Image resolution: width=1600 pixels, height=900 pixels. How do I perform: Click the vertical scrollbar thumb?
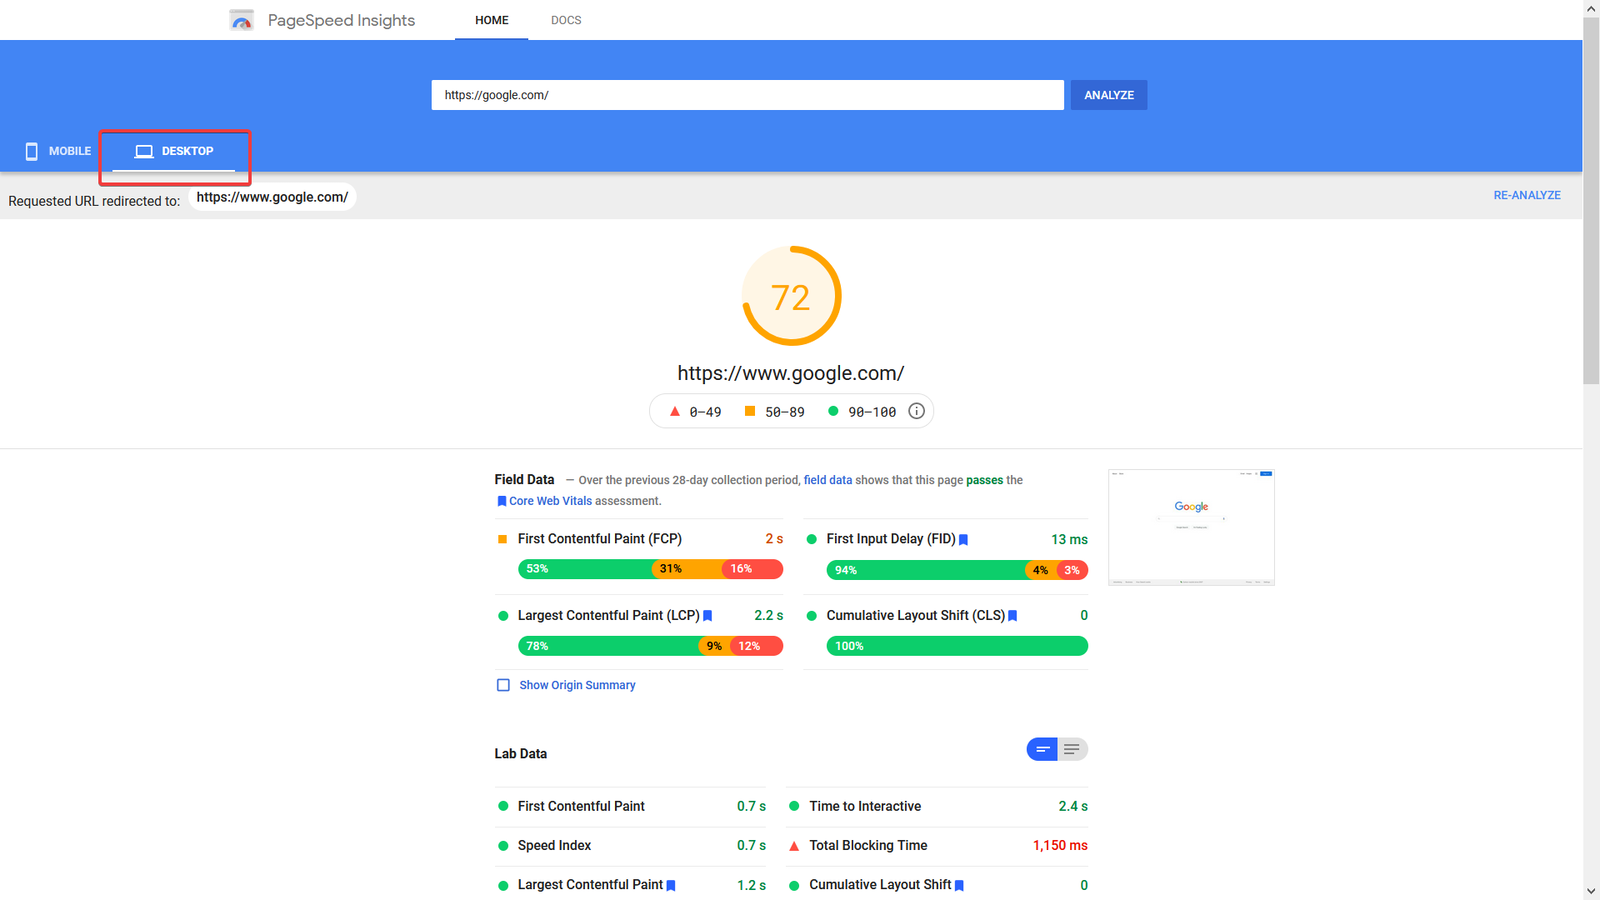[x=1591, y=200]
